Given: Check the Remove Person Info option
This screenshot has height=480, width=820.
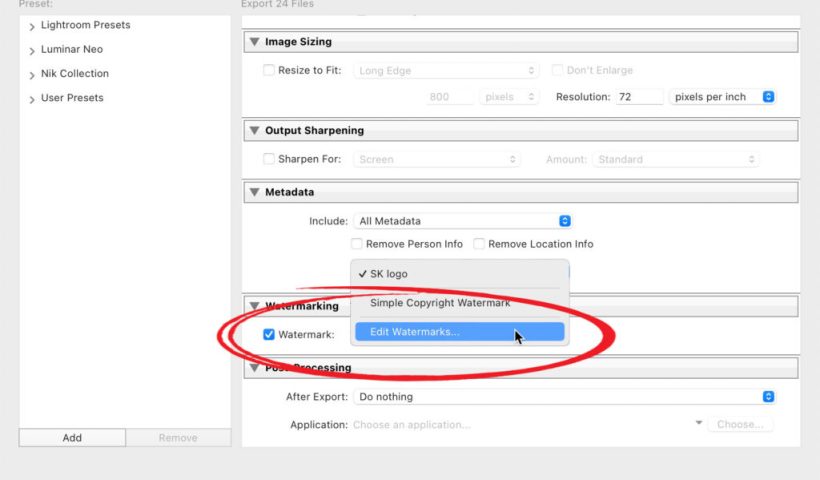Looking at the screenshot, I should (x=357, y=244).
